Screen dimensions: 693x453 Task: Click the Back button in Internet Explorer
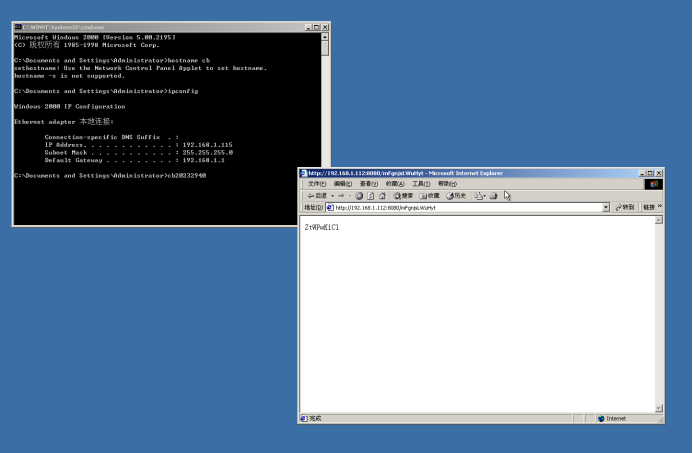pos(317,196)
